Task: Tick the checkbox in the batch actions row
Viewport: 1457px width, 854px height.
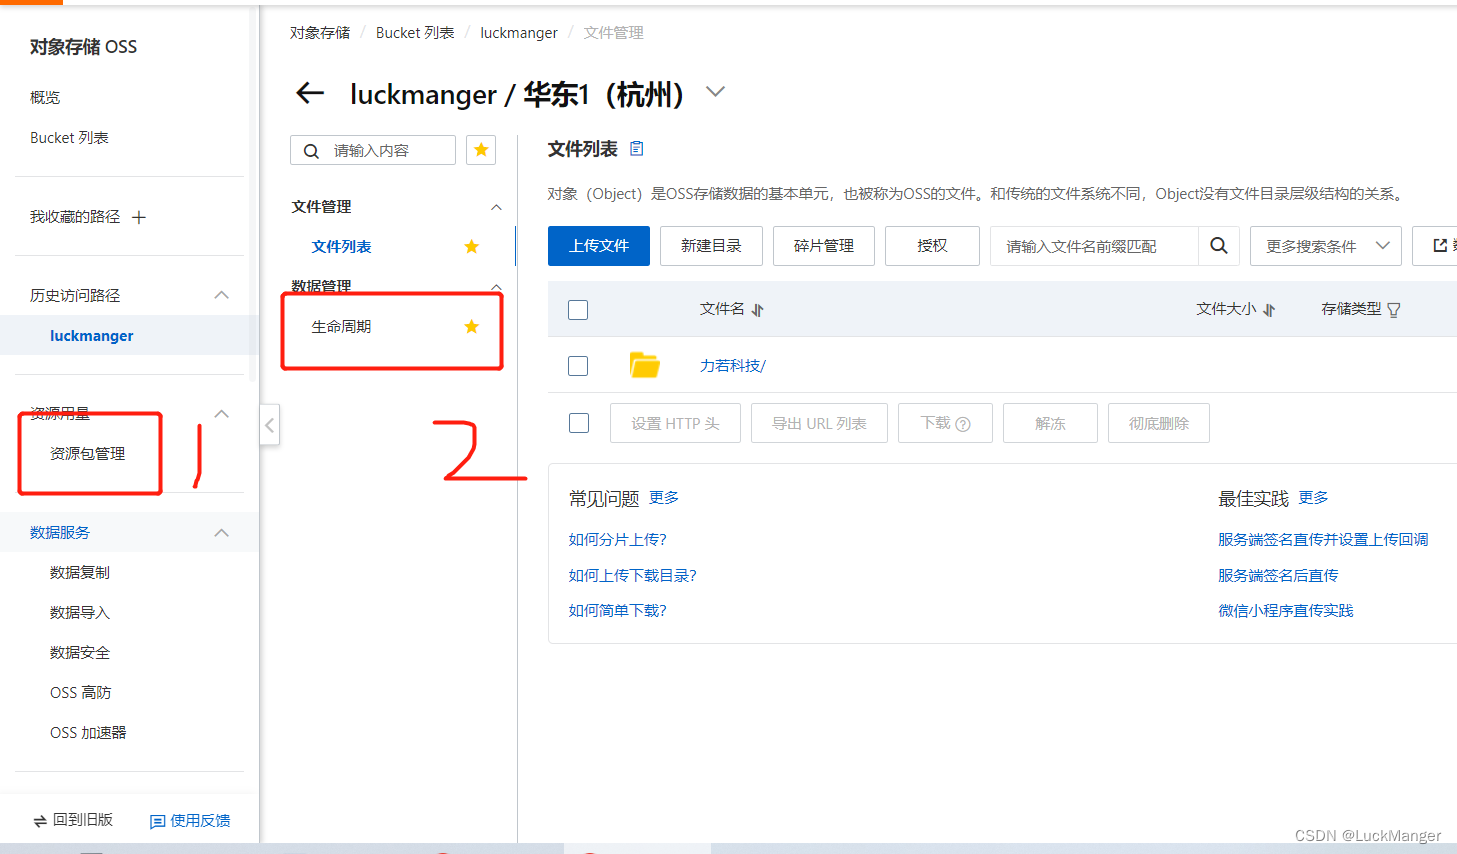Action: (x=579, y=423)
